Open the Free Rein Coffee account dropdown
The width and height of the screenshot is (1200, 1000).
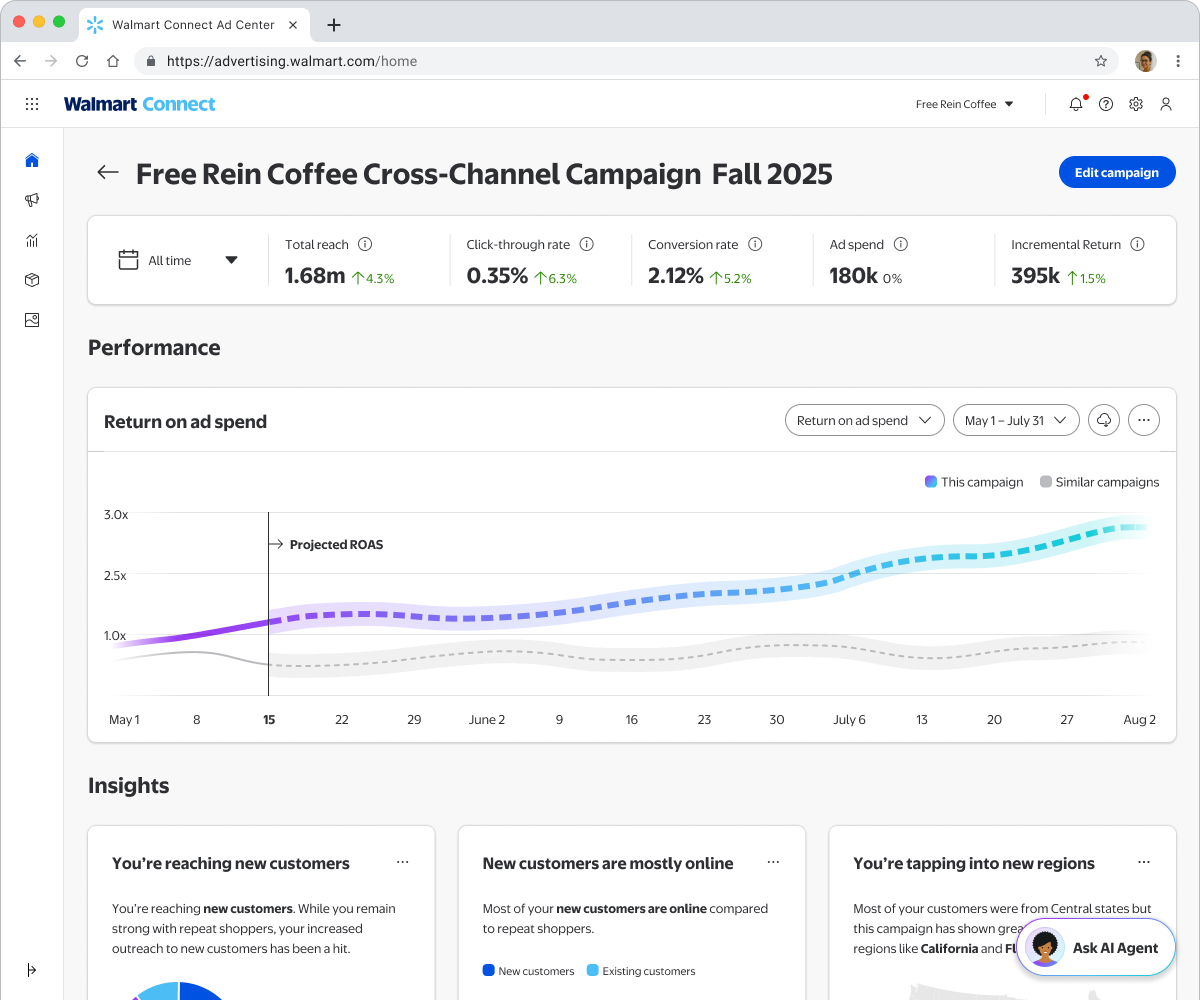(x=965, y=104)
